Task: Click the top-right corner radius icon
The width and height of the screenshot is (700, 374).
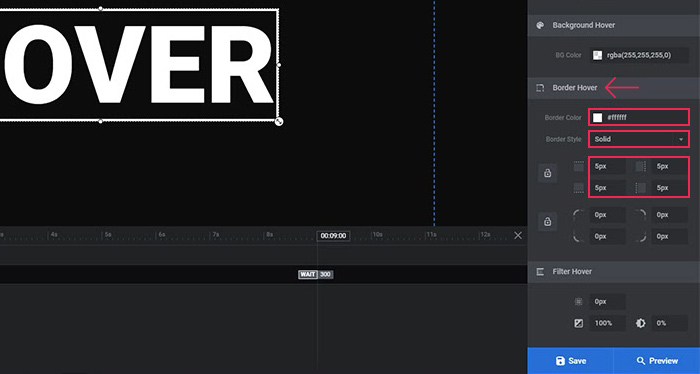Action: click(x=641, y=215)
